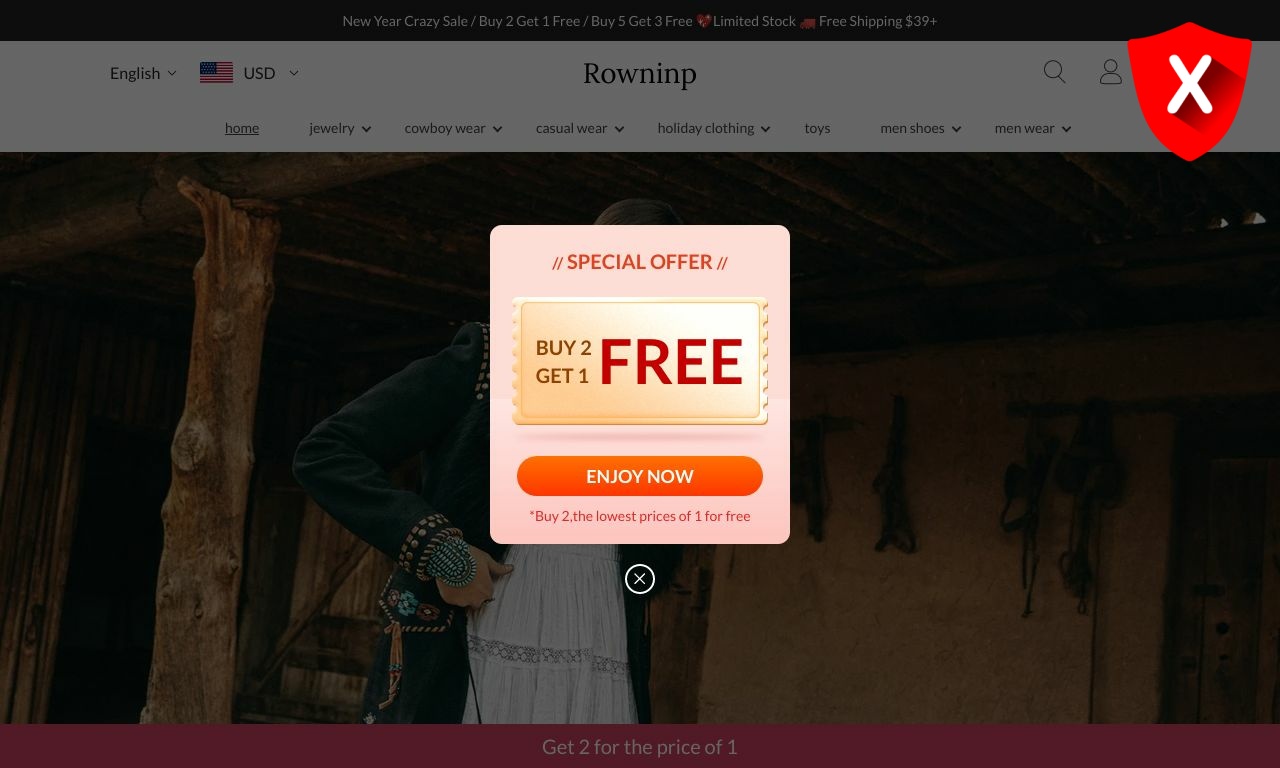Expand the cowboy wear submenu arrow
Image resolution: width=1280 pixels, height=768 pixels.
point(497,129)
